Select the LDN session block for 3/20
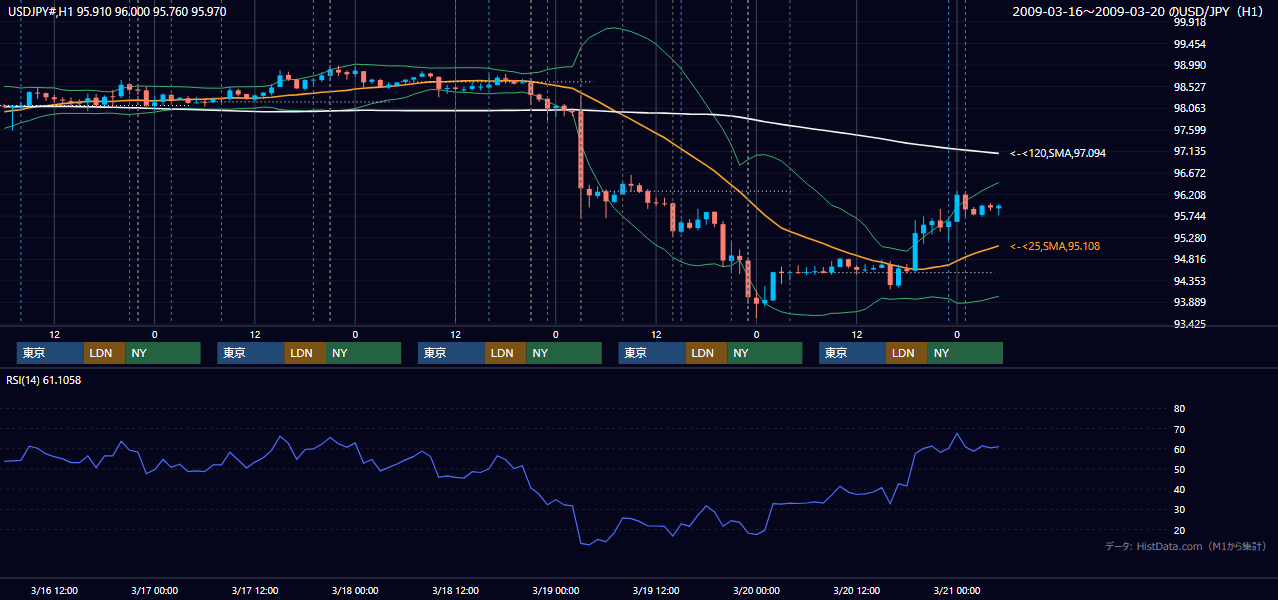The height and width of the screenshot is (600, 1278). click(907, 353)
